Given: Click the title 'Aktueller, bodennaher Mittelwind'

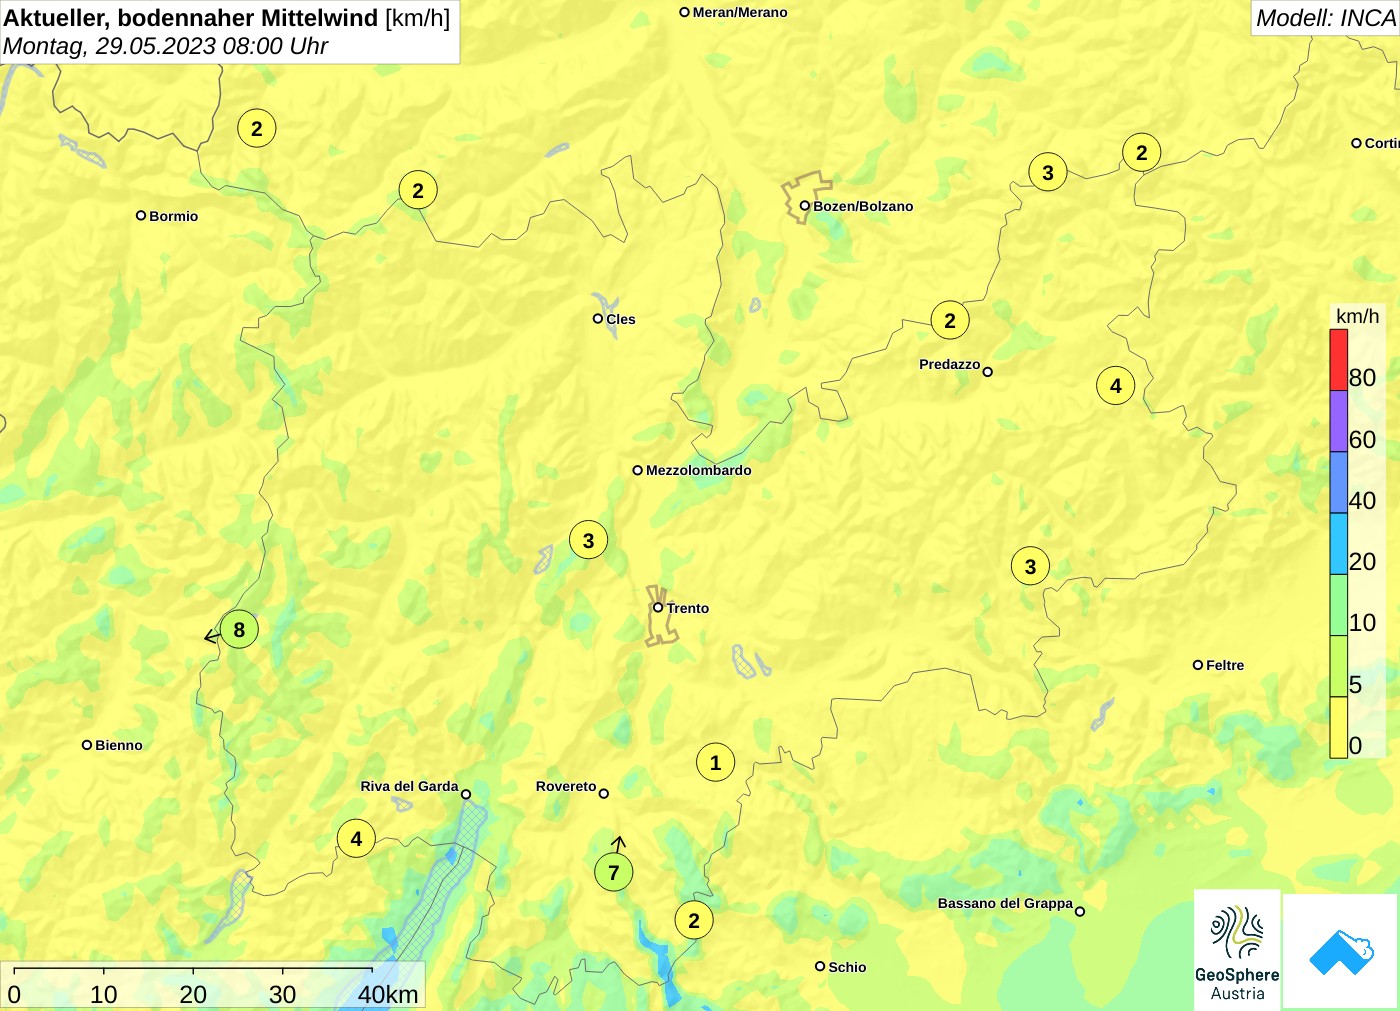Looking at the screenshot, I should tap(191, 17).
